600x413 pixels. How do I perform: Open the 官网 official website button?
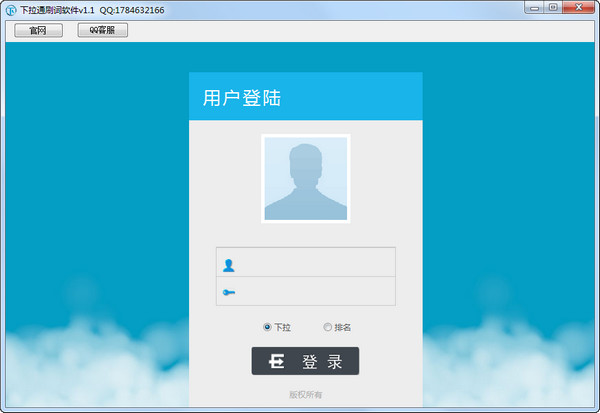[x=38, y=30]
